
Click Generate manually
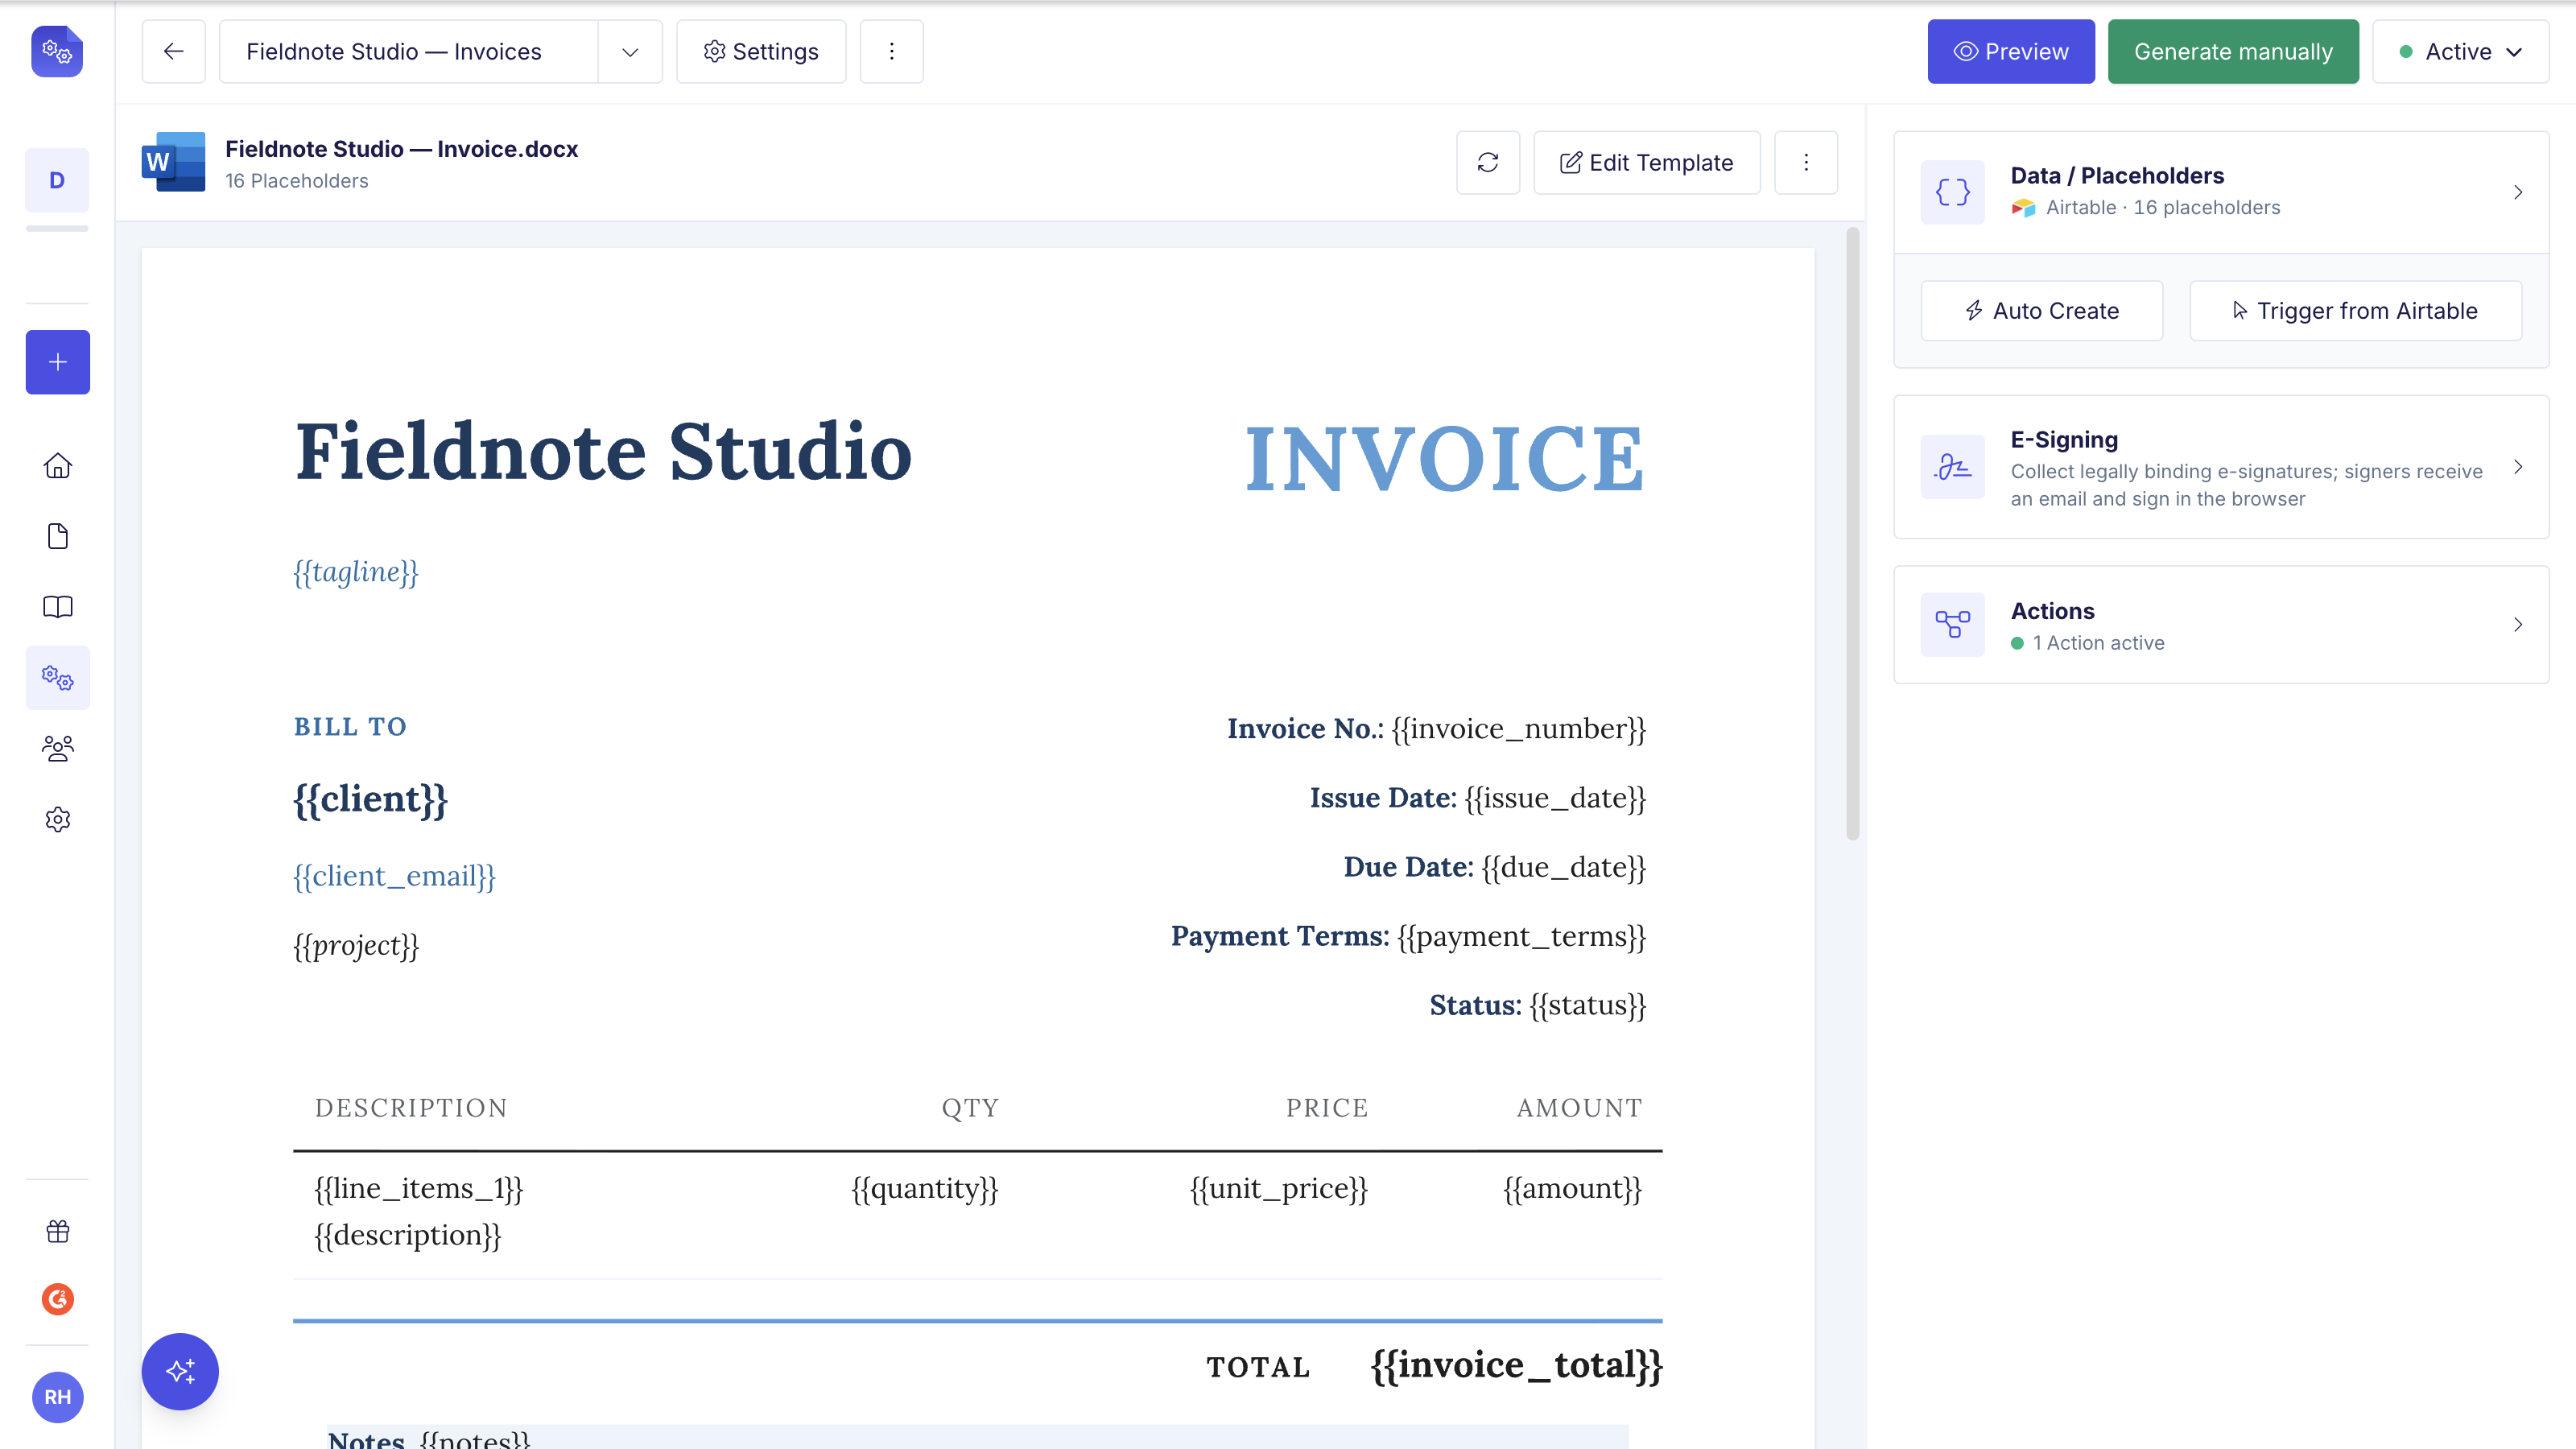point(2232,51)
